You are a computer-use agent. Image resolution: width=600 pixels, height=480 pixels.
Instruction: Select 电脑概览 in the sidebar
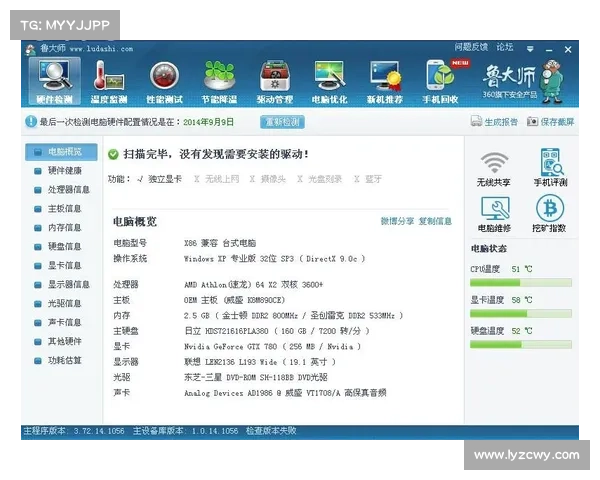(61, 152)
